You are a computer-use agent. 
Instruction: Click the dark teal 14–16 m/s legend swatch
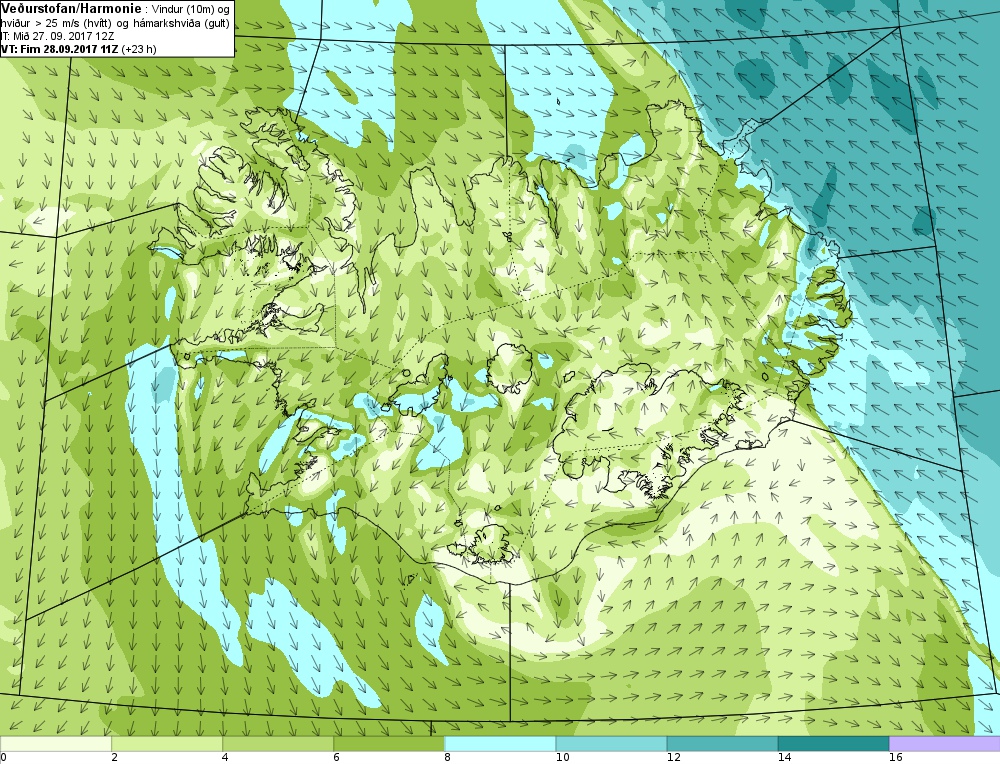pyautogui.click(x=834, y=744)
